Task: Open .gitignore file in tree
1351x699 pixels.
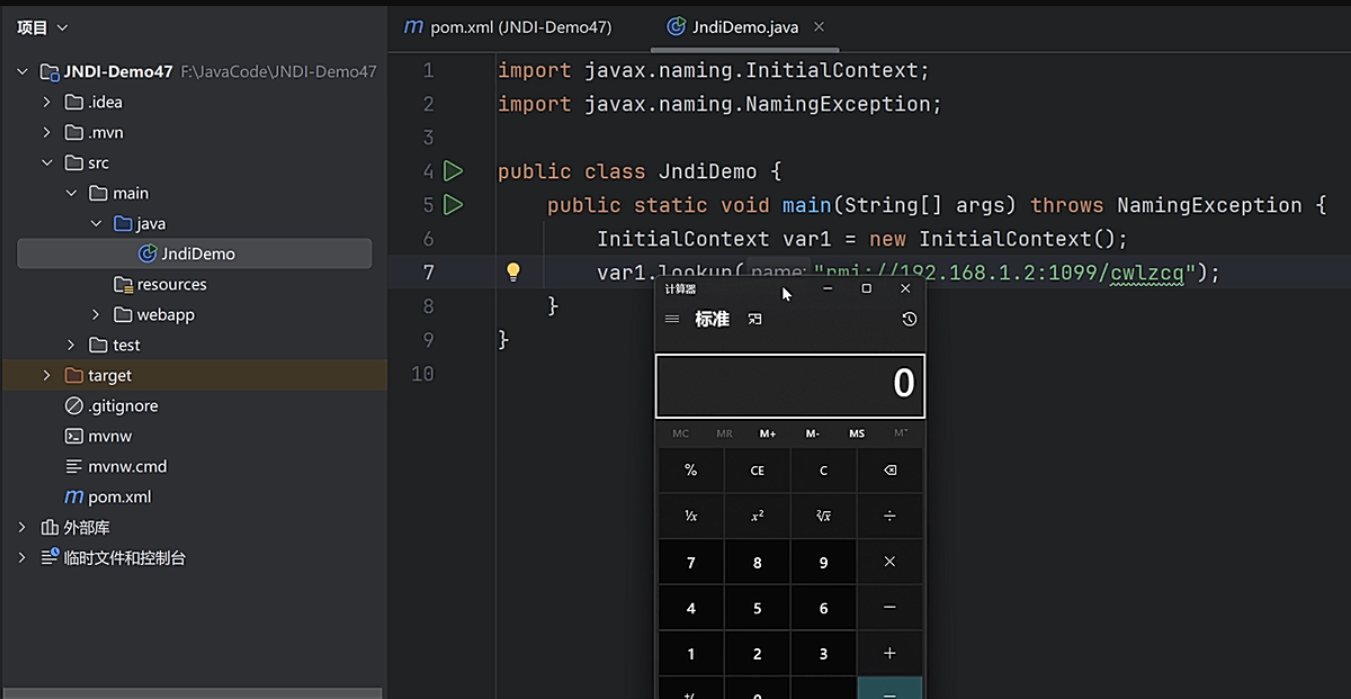Action: [x=123, y=406]
